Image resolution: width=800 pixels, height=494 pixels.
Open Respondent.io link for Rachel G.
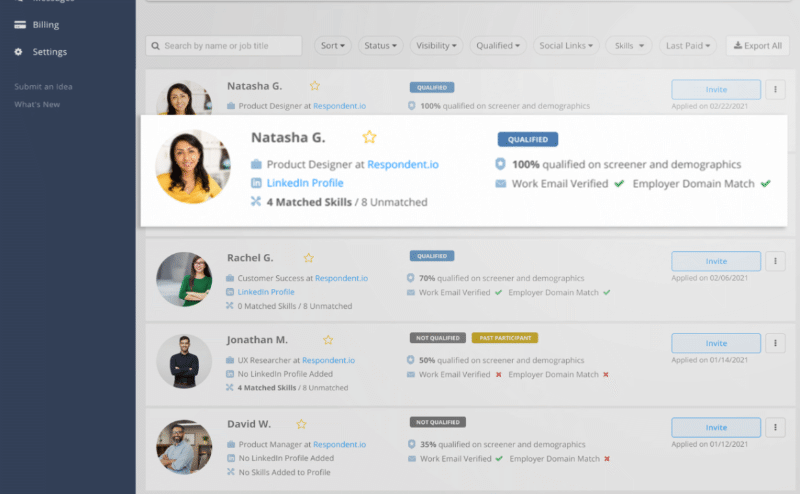341,278
